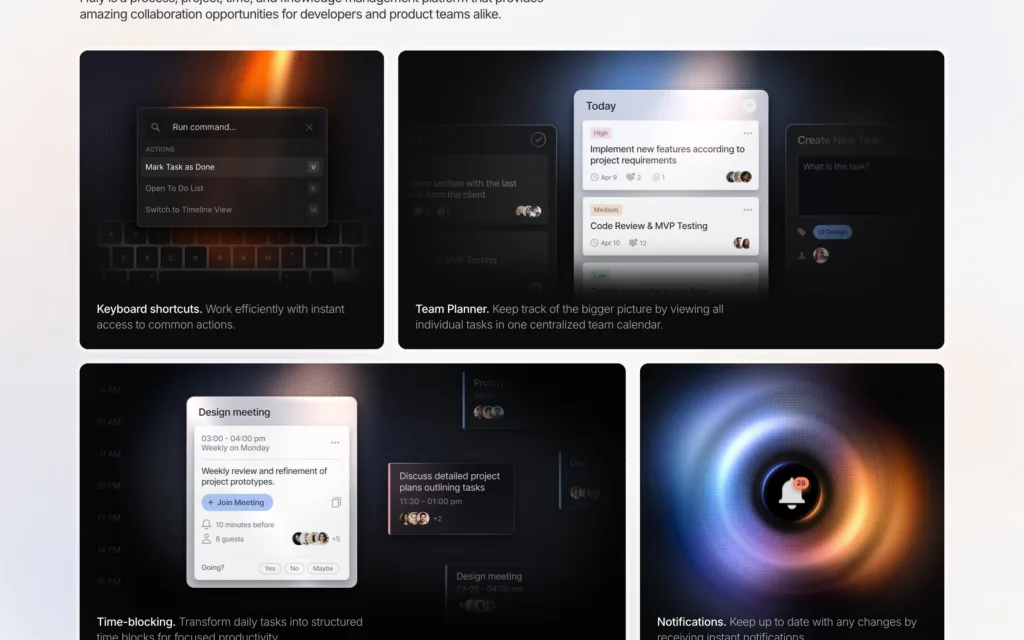Click assignee avatars on Code Review task
The width and height of the screenshot is (1024, 640).
742,243
